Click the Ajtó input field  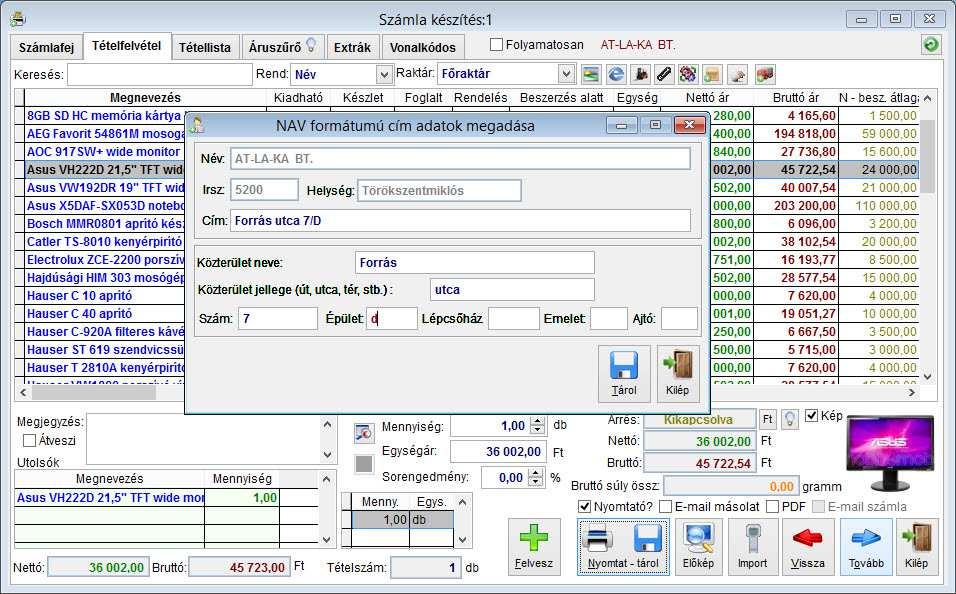point(679,318)
